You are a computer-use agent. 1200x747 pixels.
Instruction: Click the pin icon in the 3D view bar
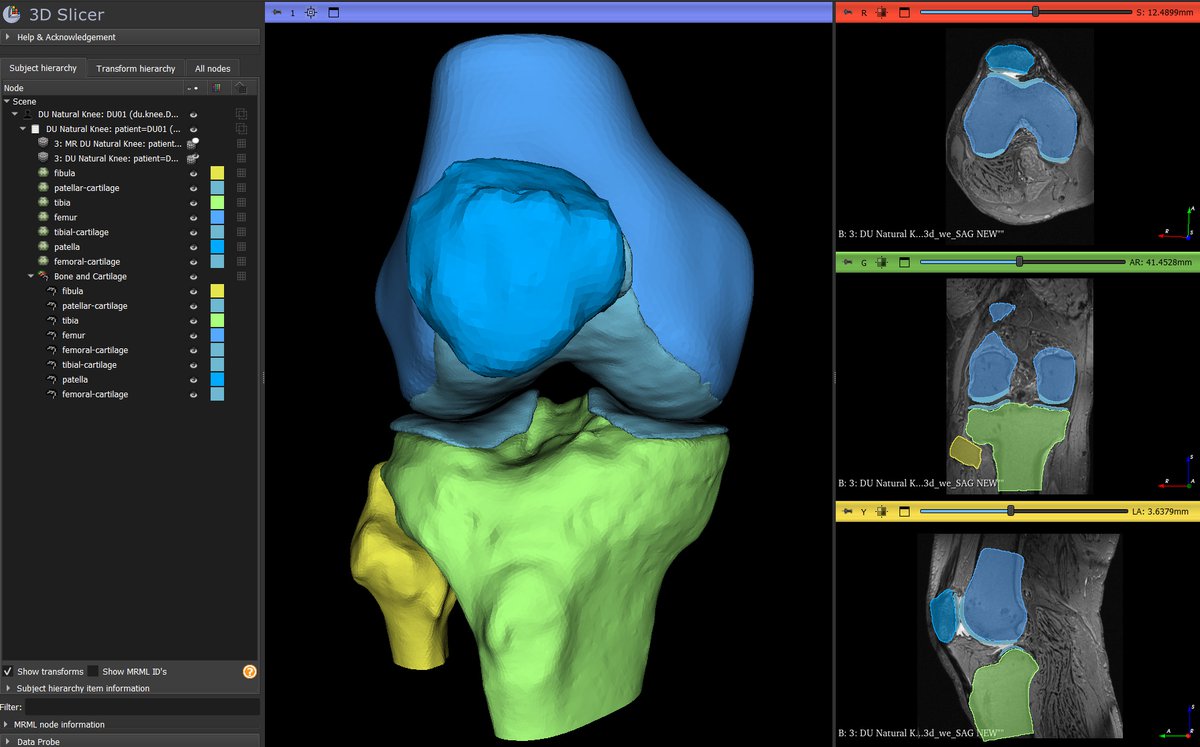coord(277,12)
